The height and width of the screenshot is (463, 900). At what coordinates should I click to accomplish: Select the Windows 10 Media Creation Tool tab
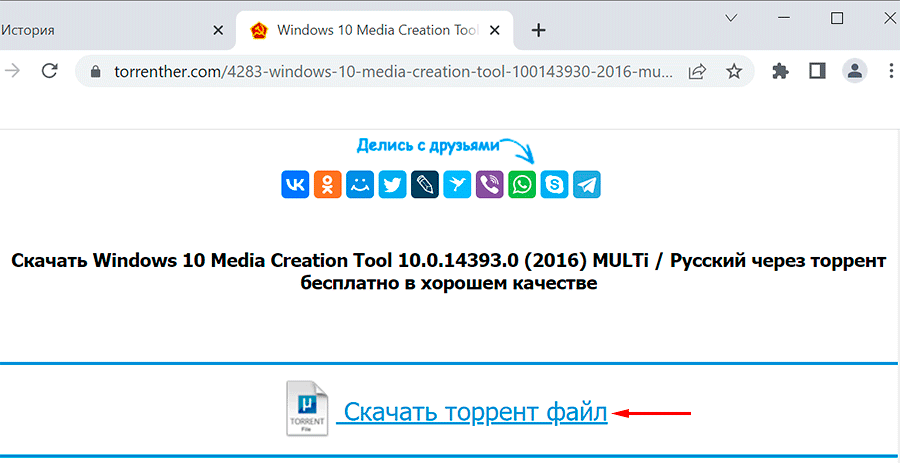pyautogui.click(x=375, y=30)
